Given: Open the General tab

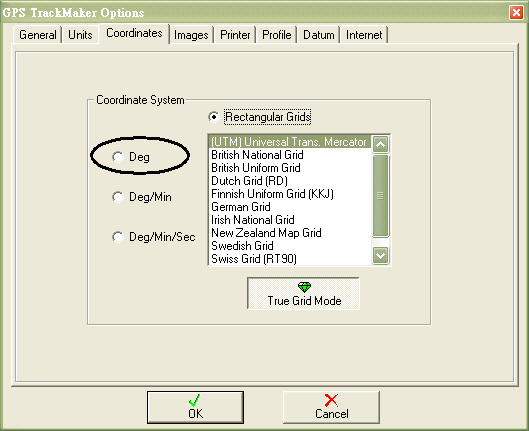Looking at the screenshot, I should click(x=37, y=35).
